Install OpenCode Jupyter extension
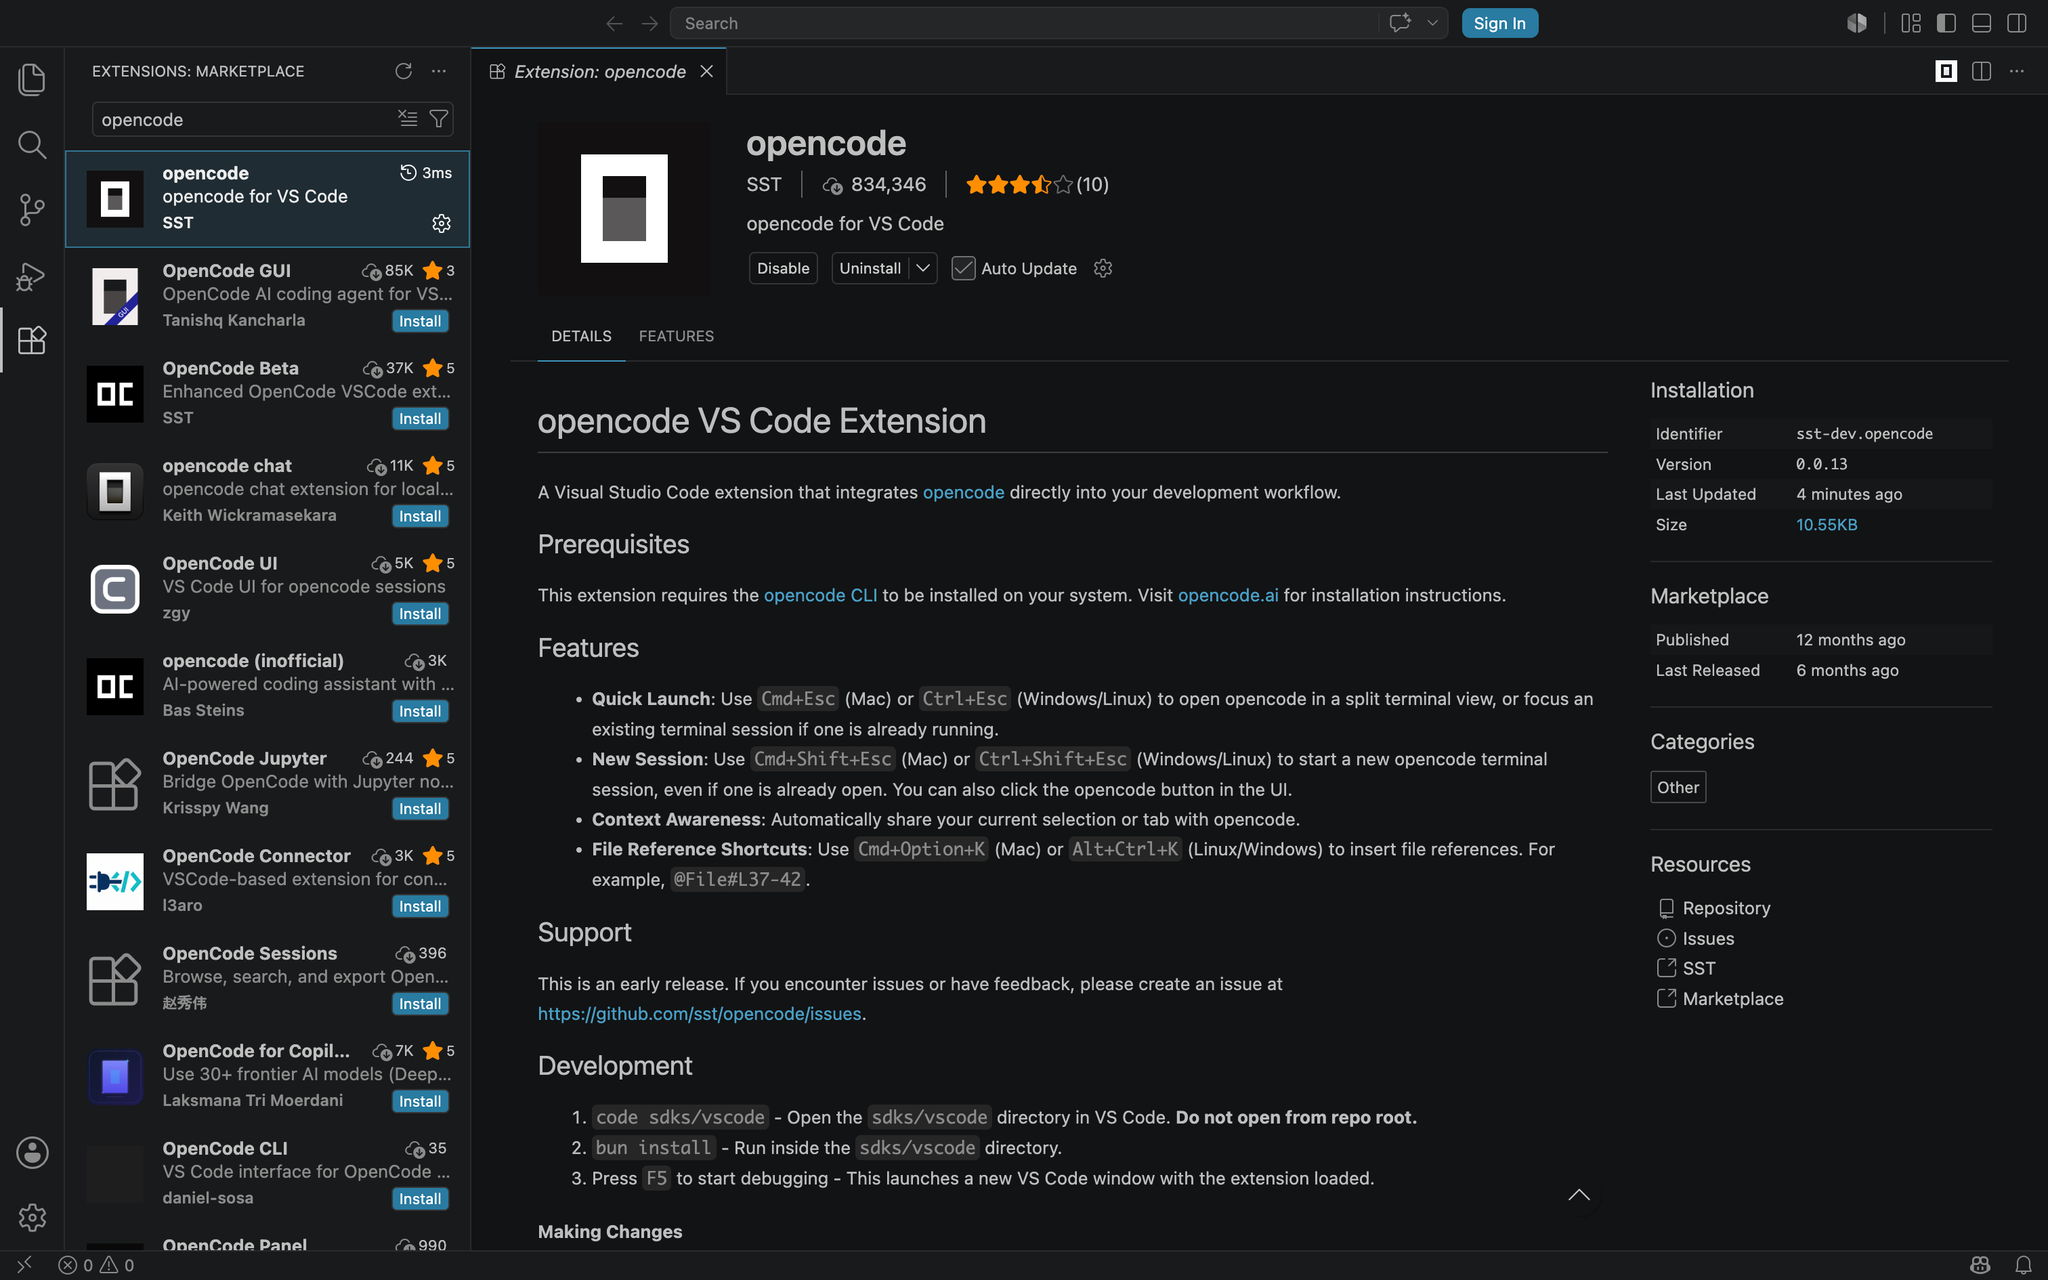This screenshot has width=2048, height=1280. [x=420, y=809]
